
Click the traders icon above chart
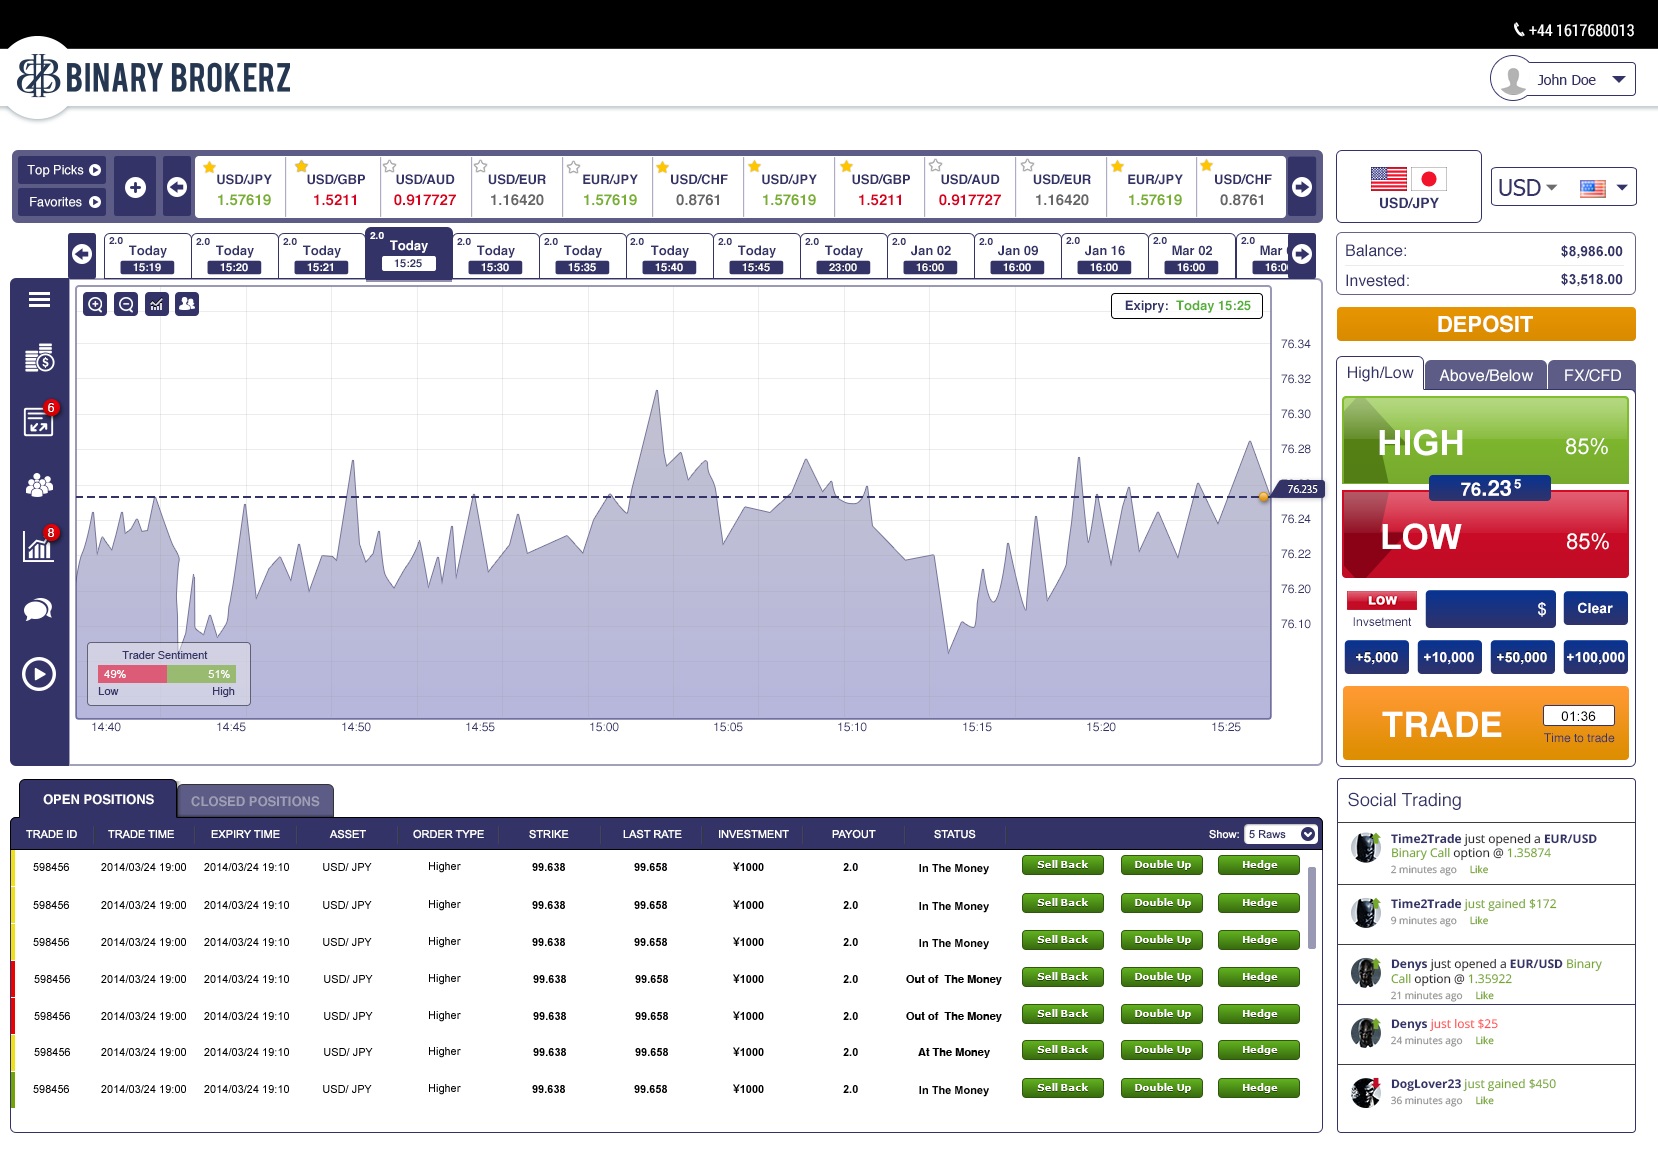187,305
